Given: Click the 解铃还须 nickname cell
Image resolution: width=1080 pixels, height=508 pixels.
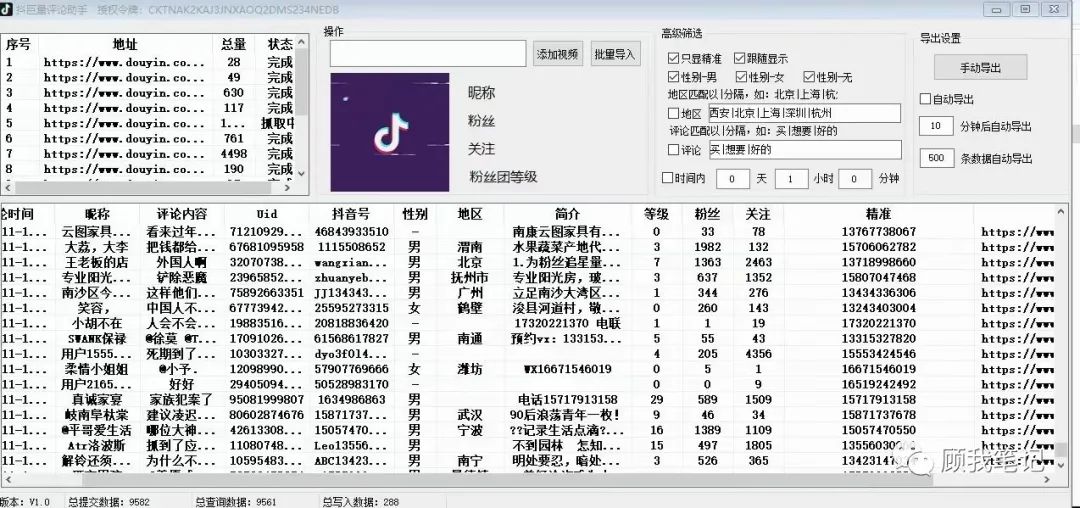Looking at the screenshot, I should (x=97, y=461).
